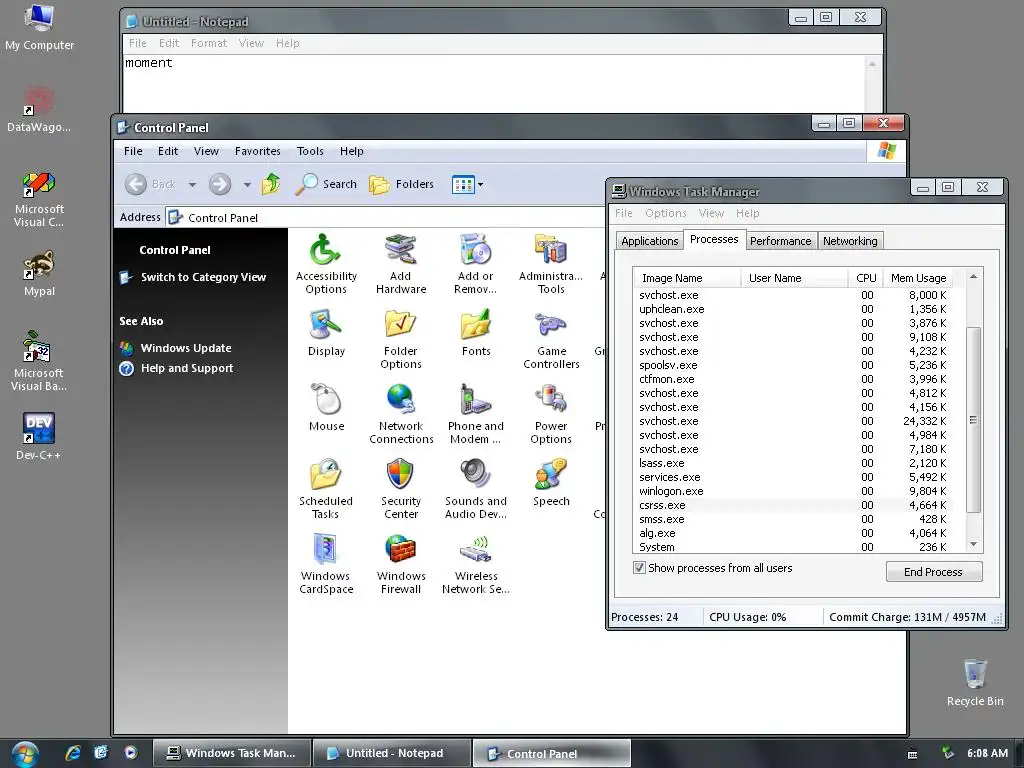Open My Computer desktop icon
Viewport: 1024px width, 768px height.
[x=39, y=27]
